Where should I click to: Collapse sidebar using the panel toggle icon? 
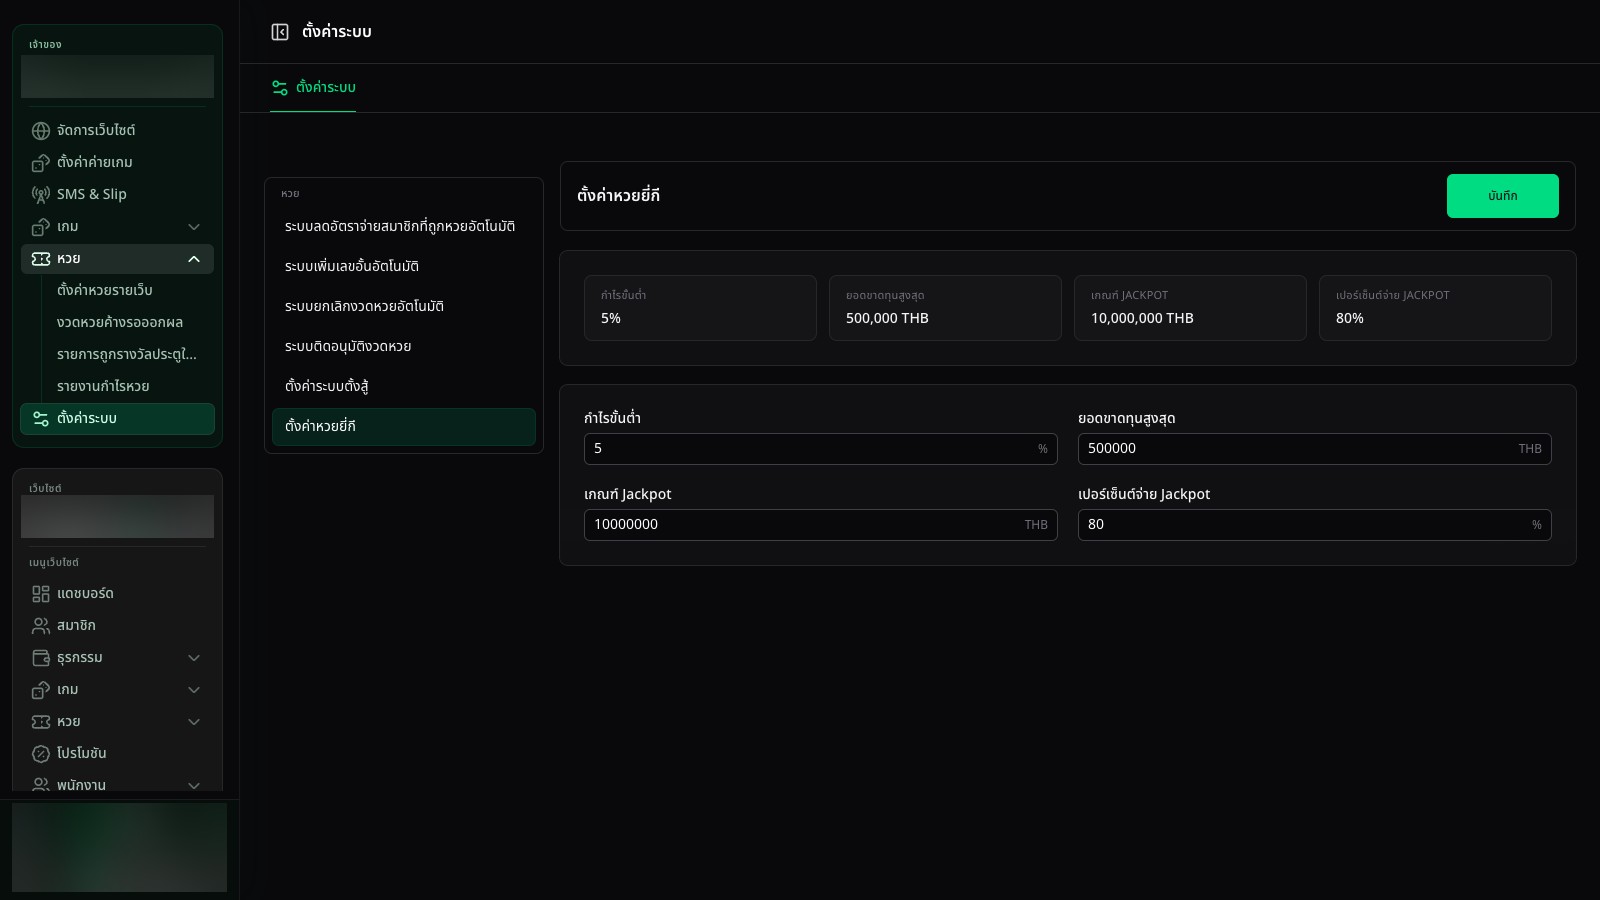pyautogui.click(x=280, y=32)
